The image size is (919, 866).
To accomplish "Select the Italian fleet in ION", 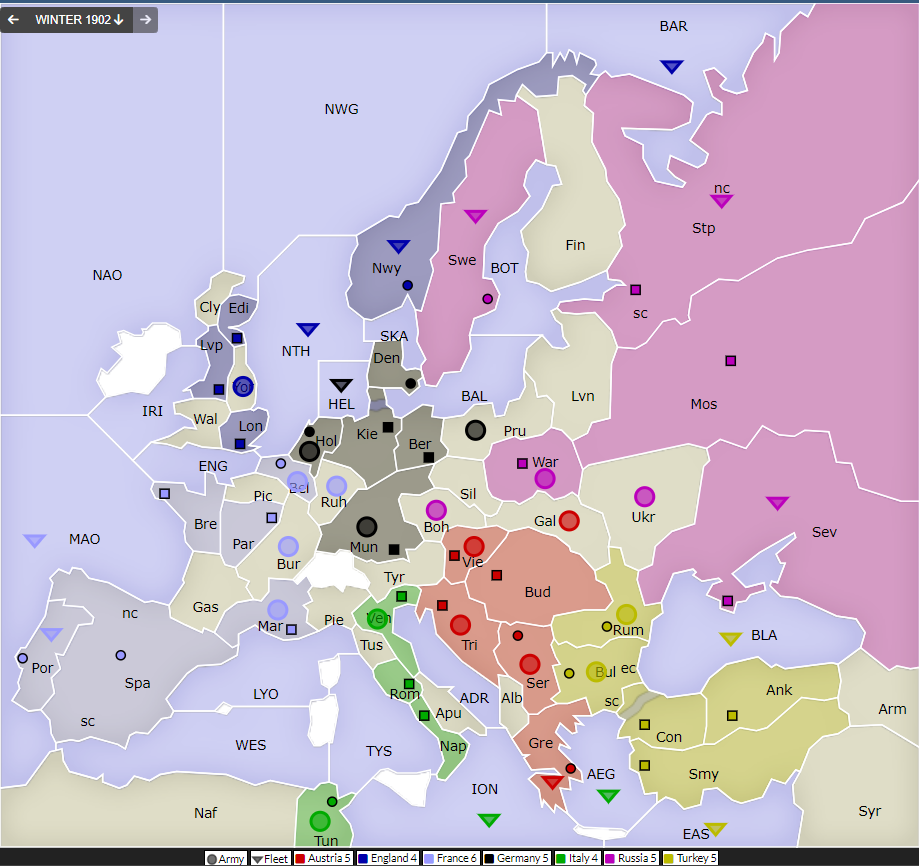I will click(x=489, y=820).
